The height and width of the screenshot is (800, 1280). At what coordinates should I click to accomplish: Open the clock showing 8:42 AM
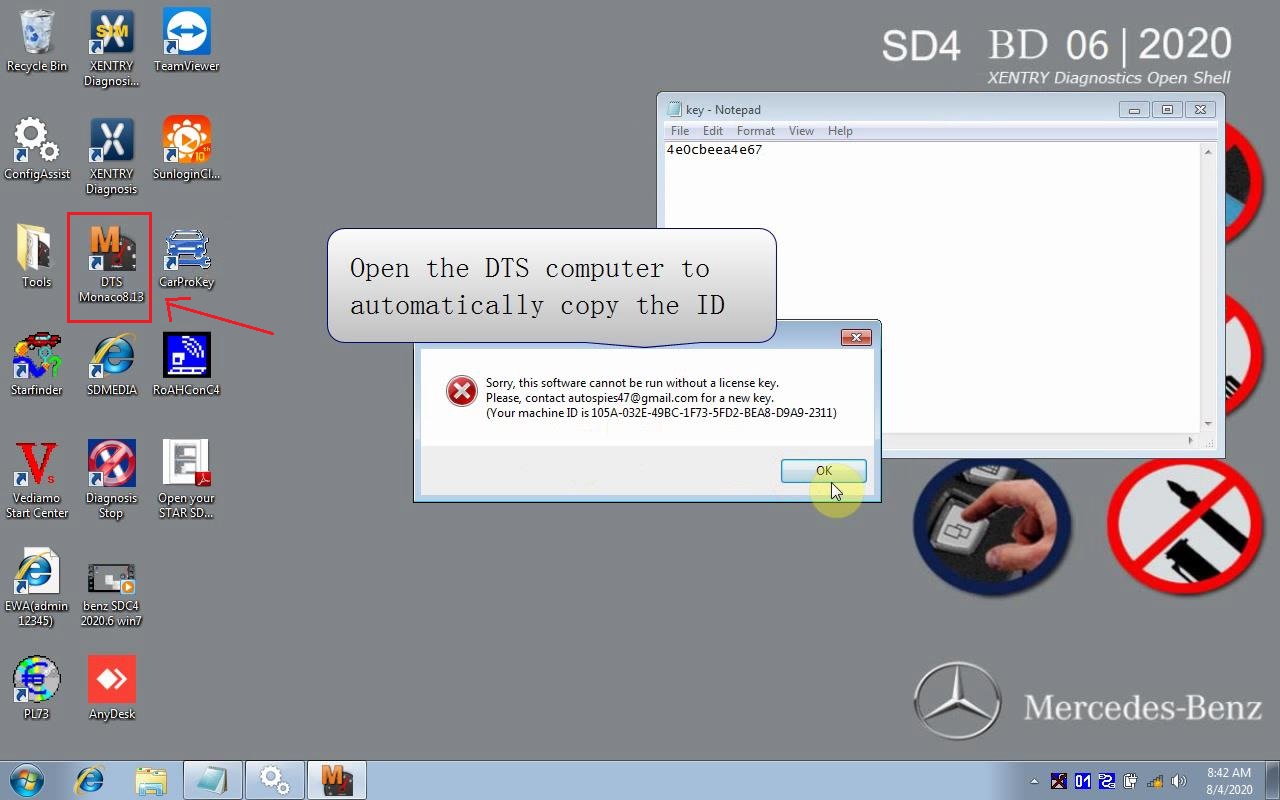[x=1229, y=781]
